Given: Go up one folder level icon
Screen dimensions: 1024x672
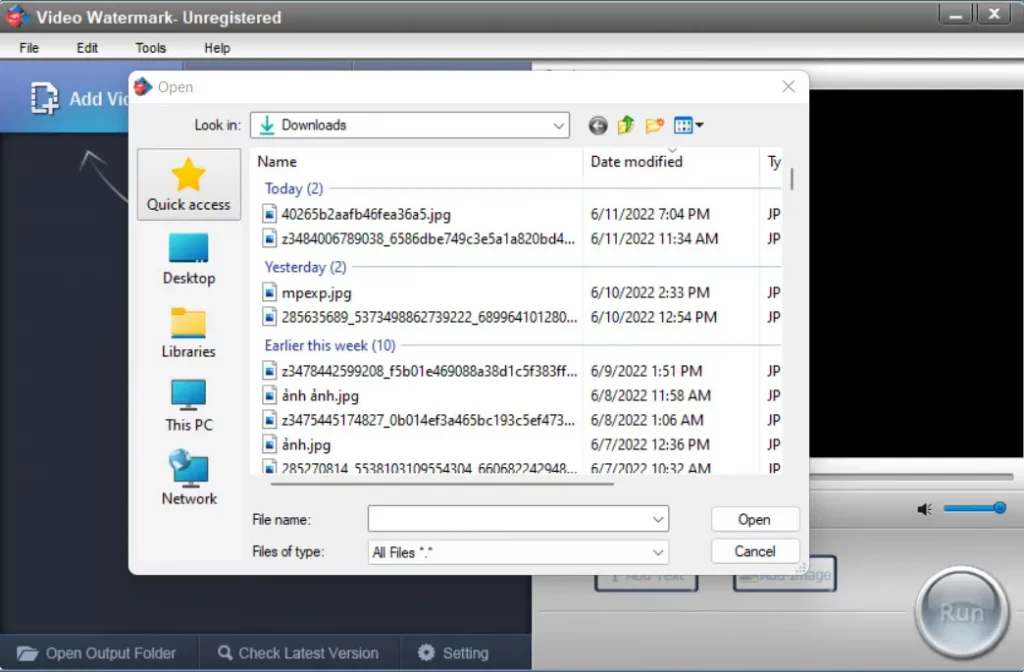Looking at the screenshot, I should coord(626,125).
